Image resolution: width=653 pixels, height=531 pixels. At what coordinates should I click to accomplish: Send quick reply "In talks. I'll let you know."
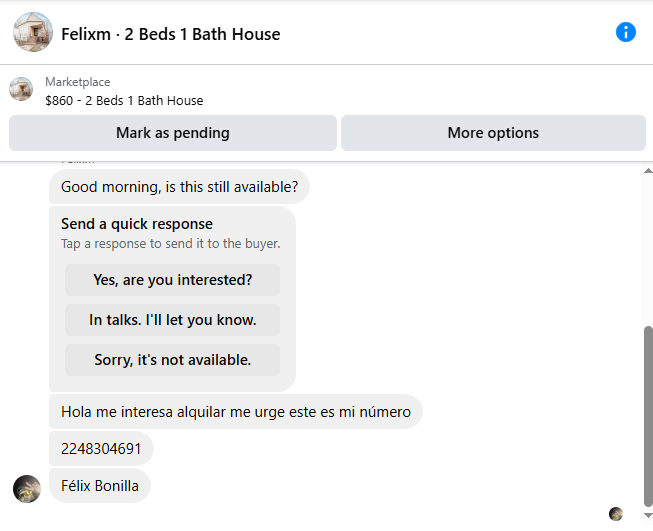pos(172,320)
